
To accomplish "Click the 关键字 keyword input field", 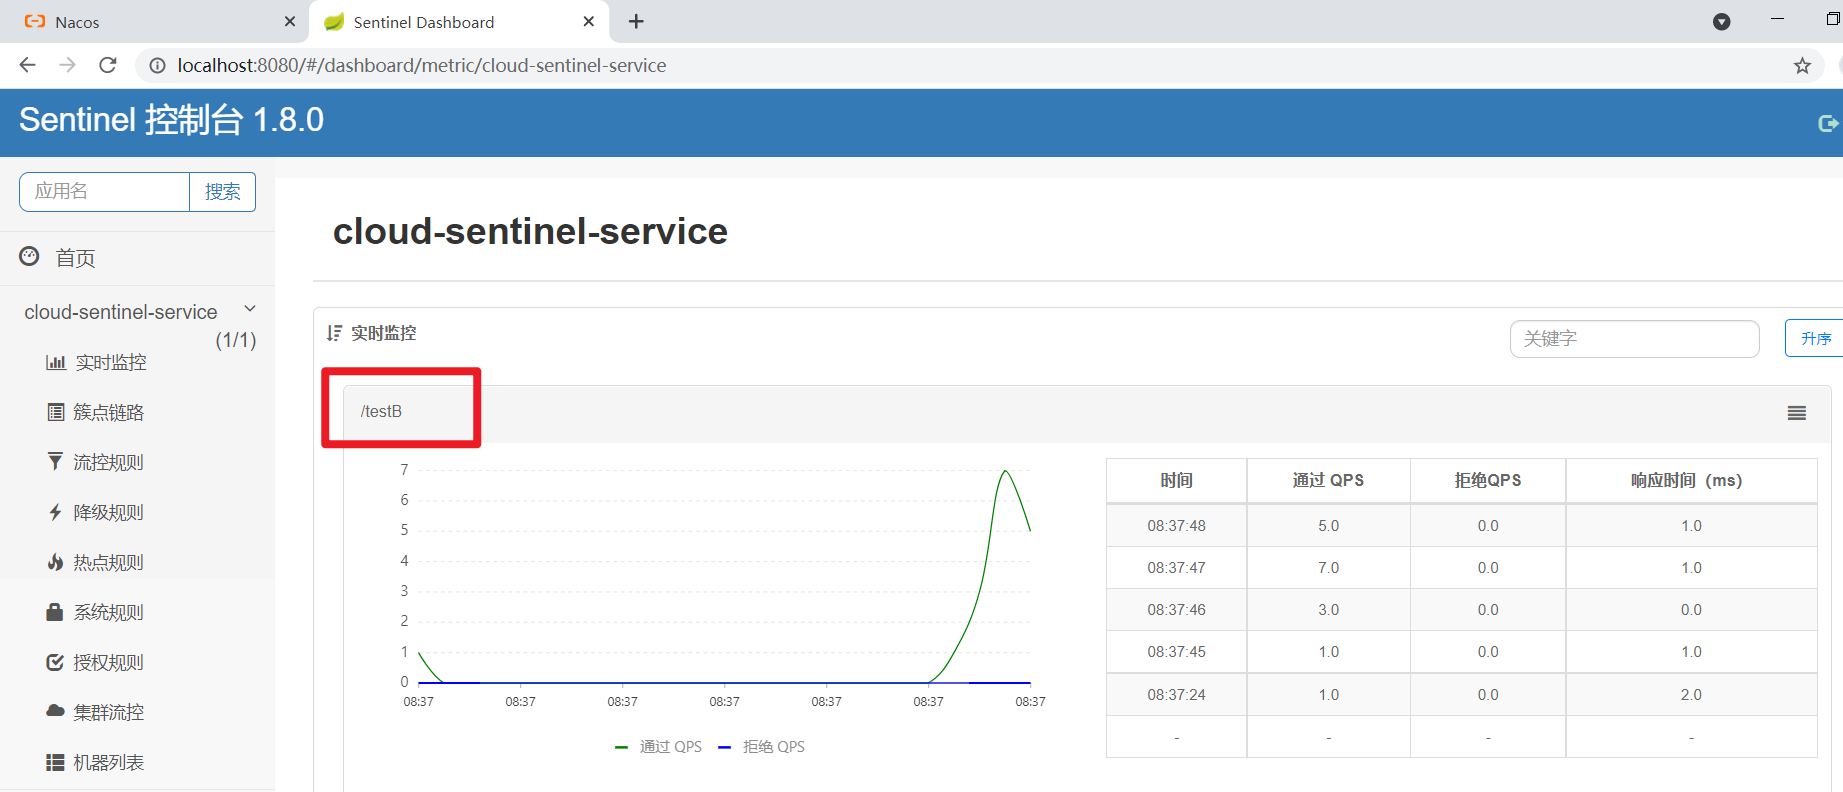I will coord(1634,339).
